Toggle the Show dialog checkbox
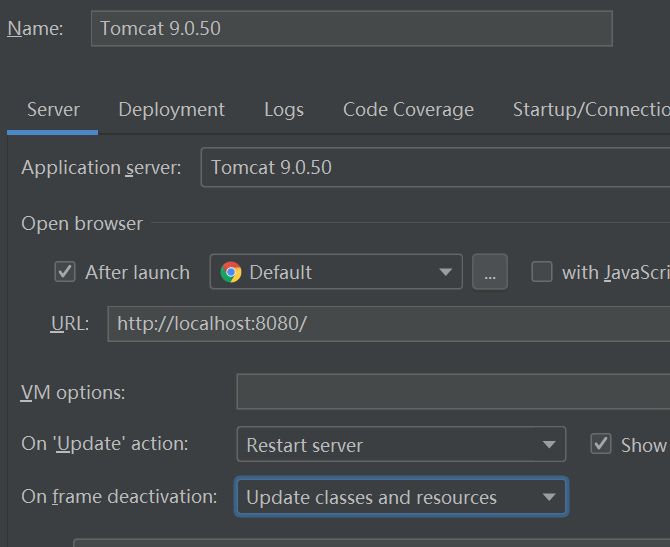This screenshot has width=670, height=547. [601, 444]
